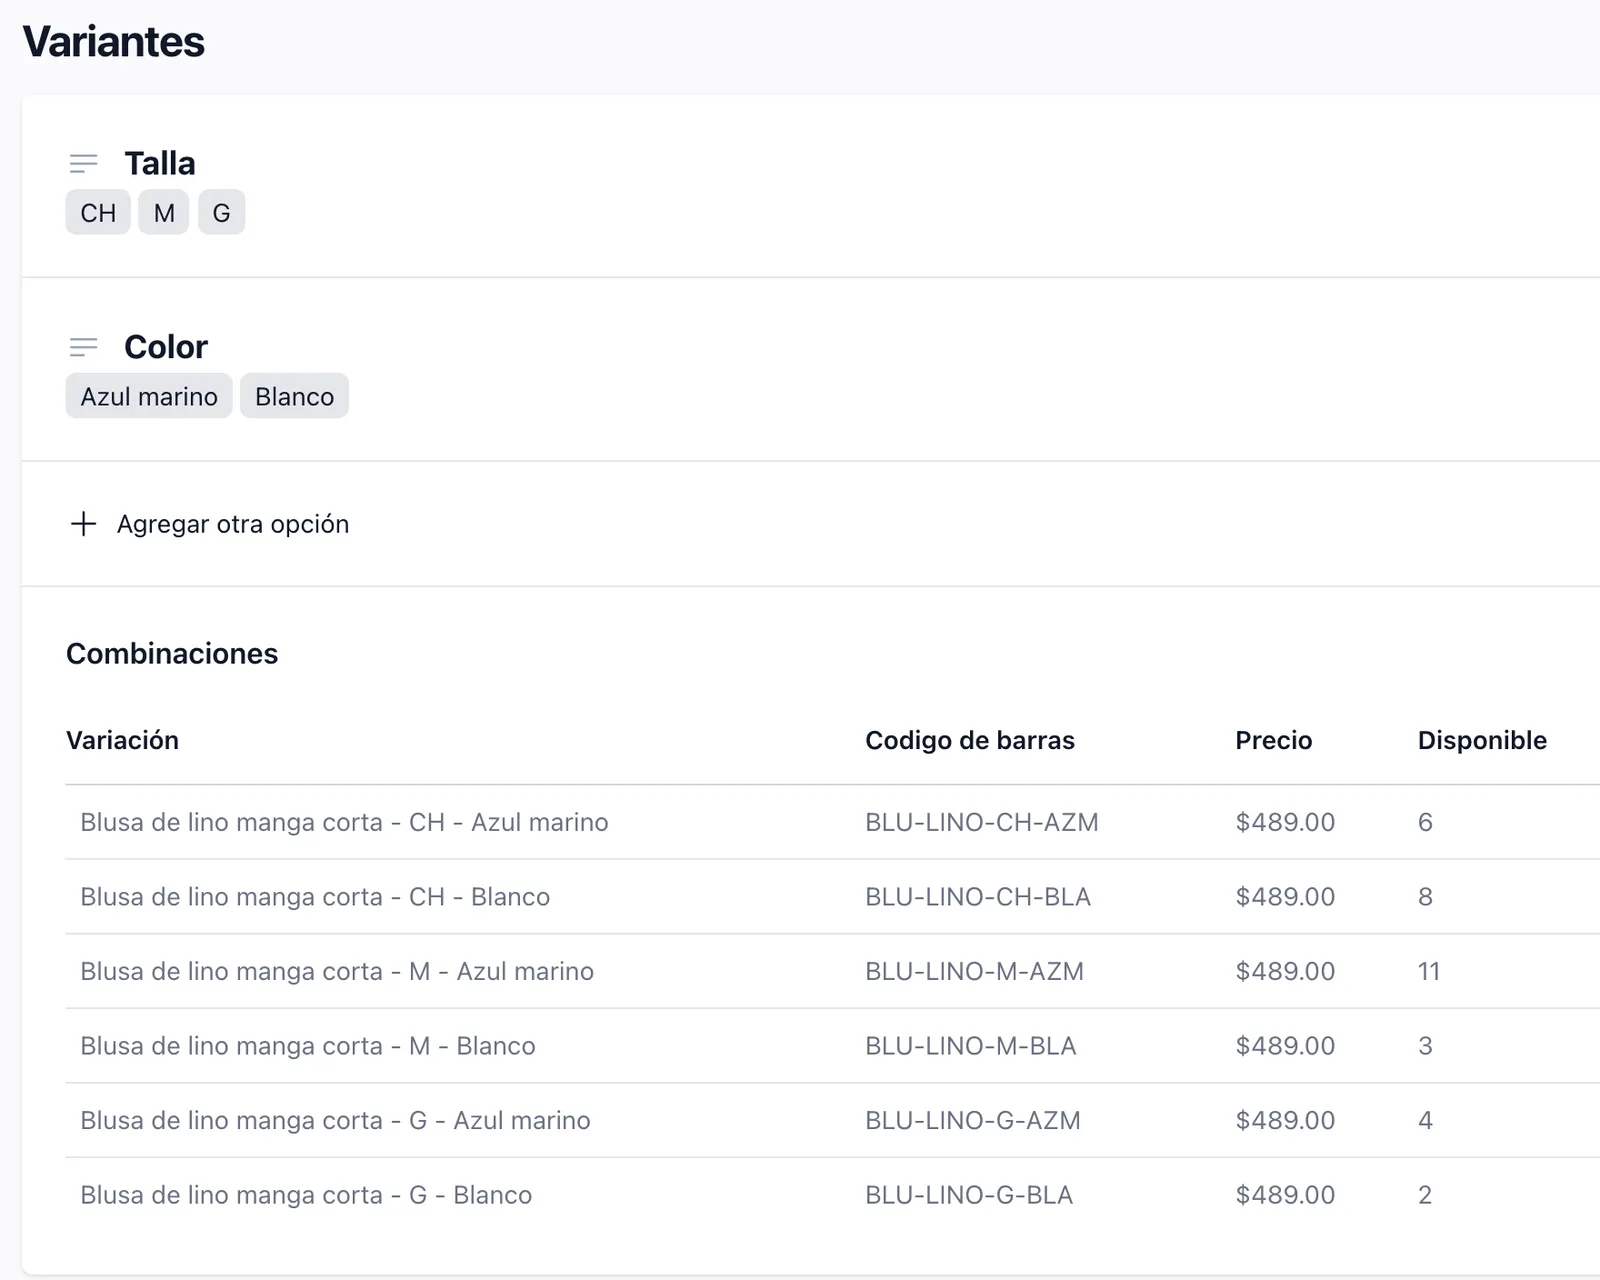Click the drag handle icon beside Talla
Image resolution: width=1600 pixels, height=1280 pixels.
(84, 163)
